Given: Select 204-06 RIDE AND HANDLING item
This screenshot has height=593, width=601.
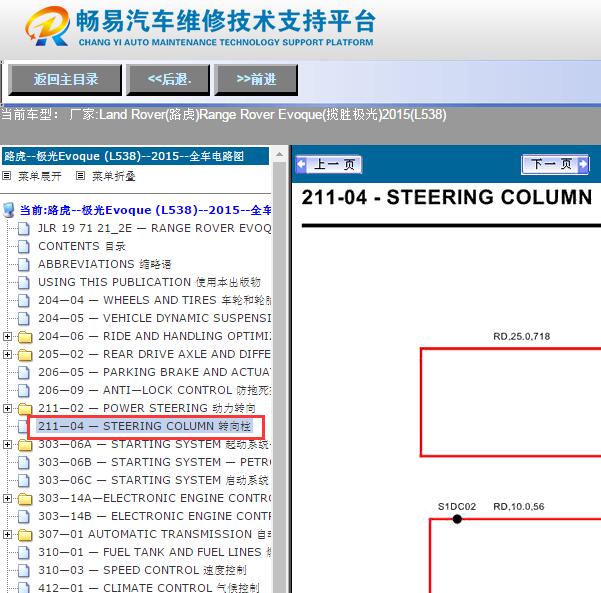Looking at the screenshot, I should coord(154,336).
